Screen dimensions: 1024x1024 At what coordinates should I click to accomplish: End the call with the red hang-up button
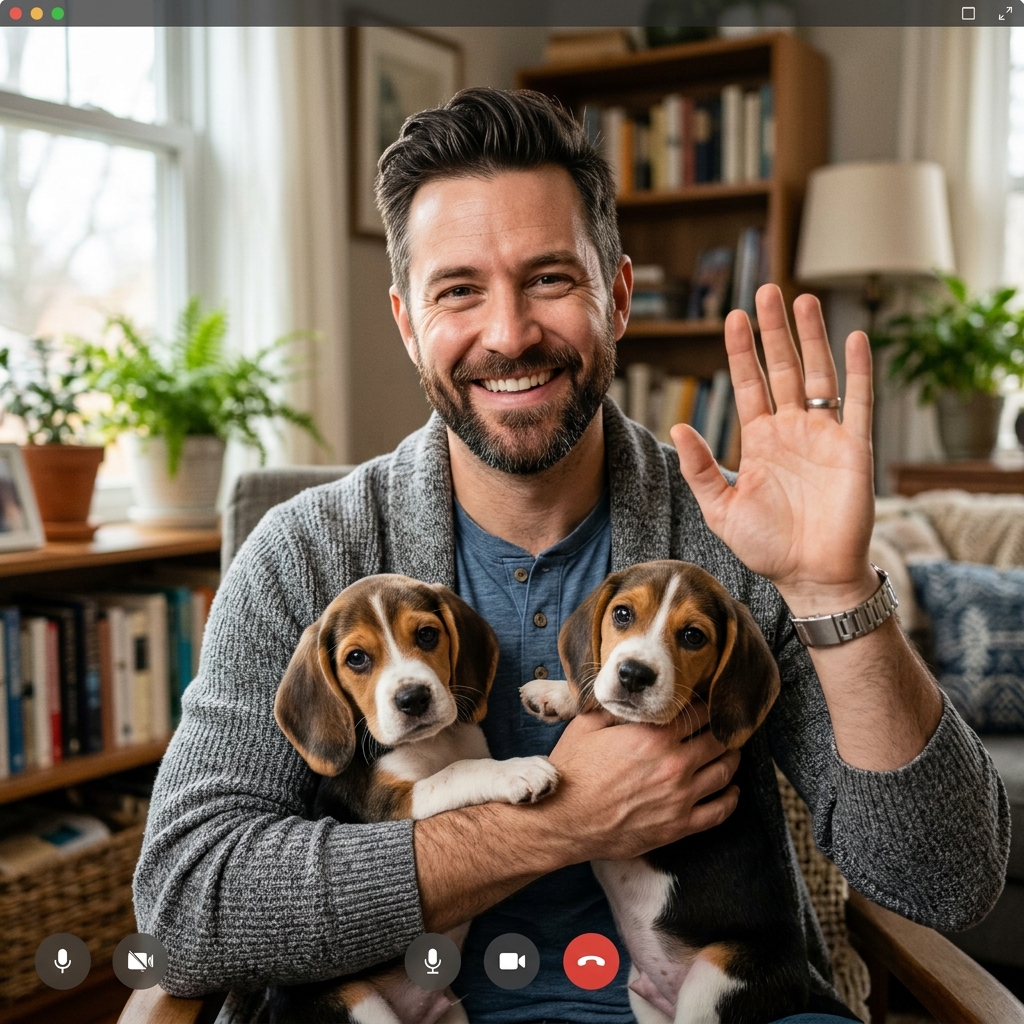(x=591, y=961)
